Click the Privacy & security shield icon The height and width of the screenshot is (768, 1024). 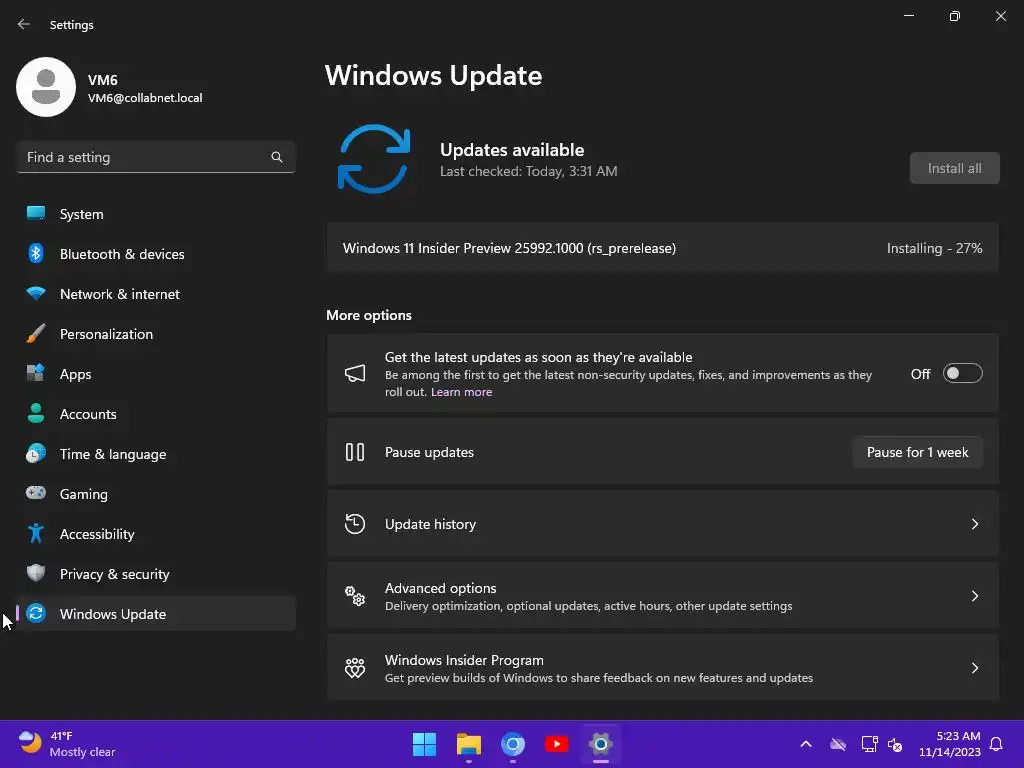[36, 573]
